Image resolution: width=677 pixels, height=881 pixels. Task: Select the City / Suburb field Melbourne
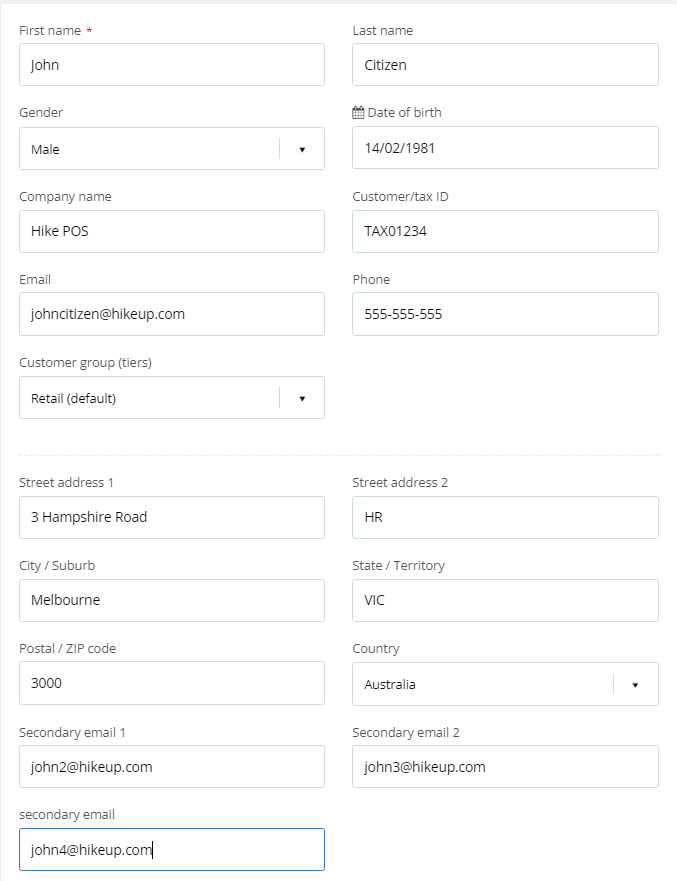click(172, 601)
